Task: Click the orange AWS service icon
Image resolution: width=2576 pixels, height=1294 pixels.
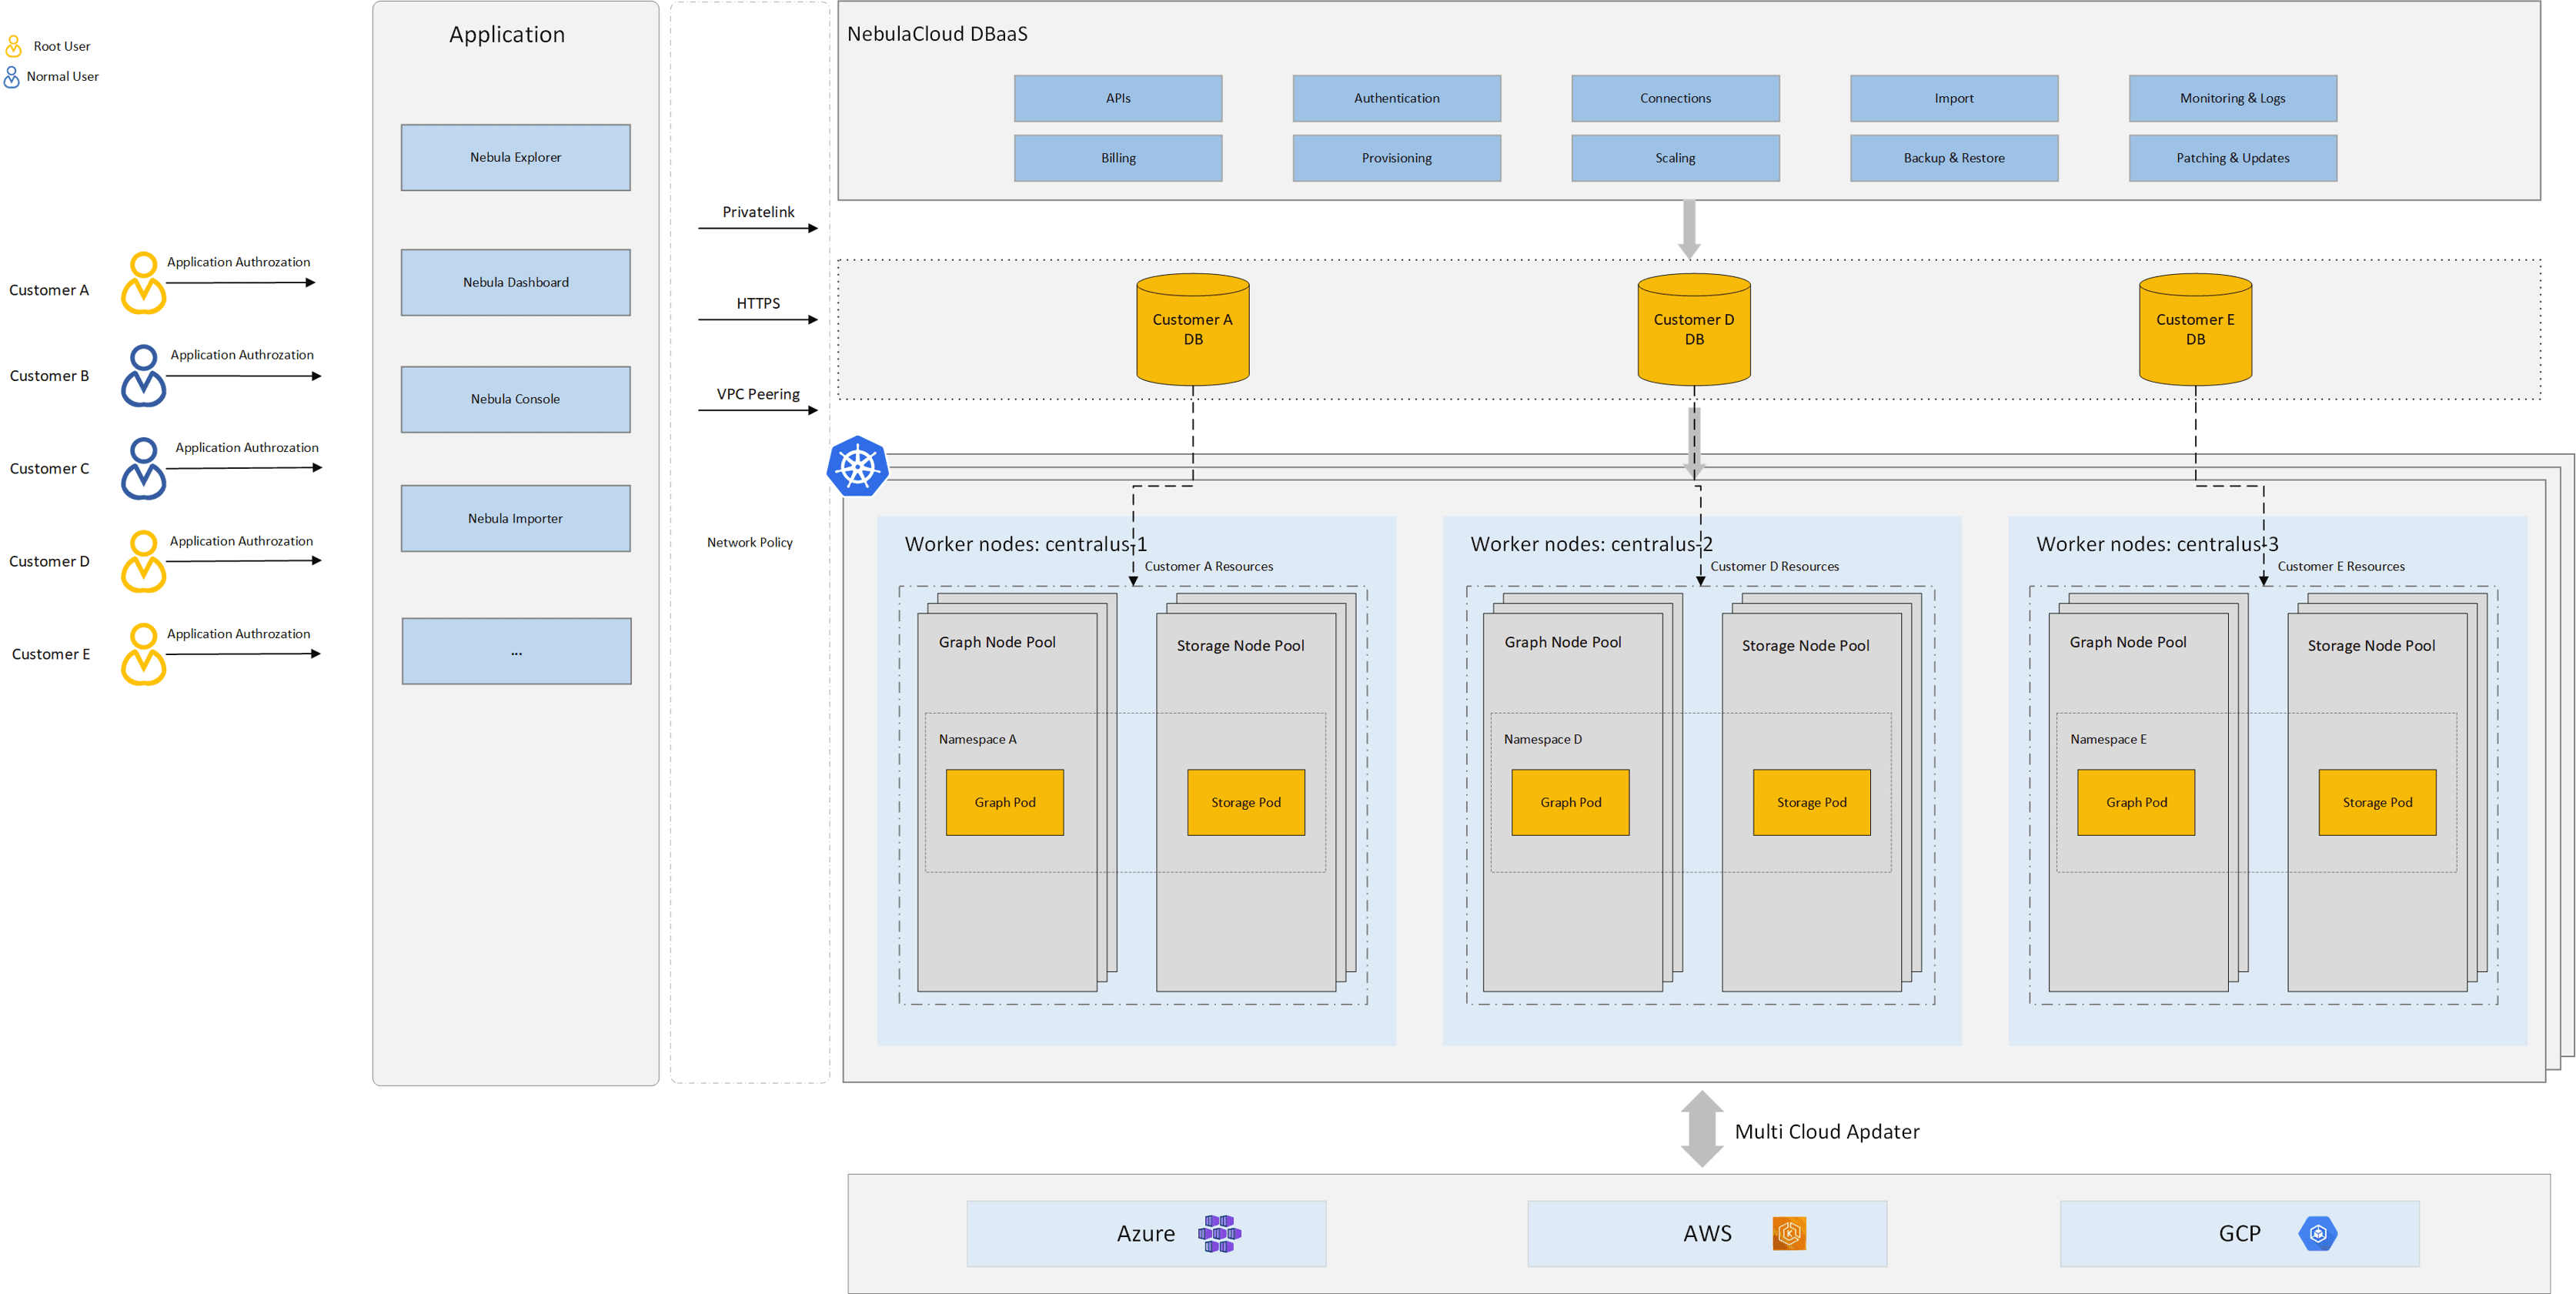Action: [1789, 1234]
